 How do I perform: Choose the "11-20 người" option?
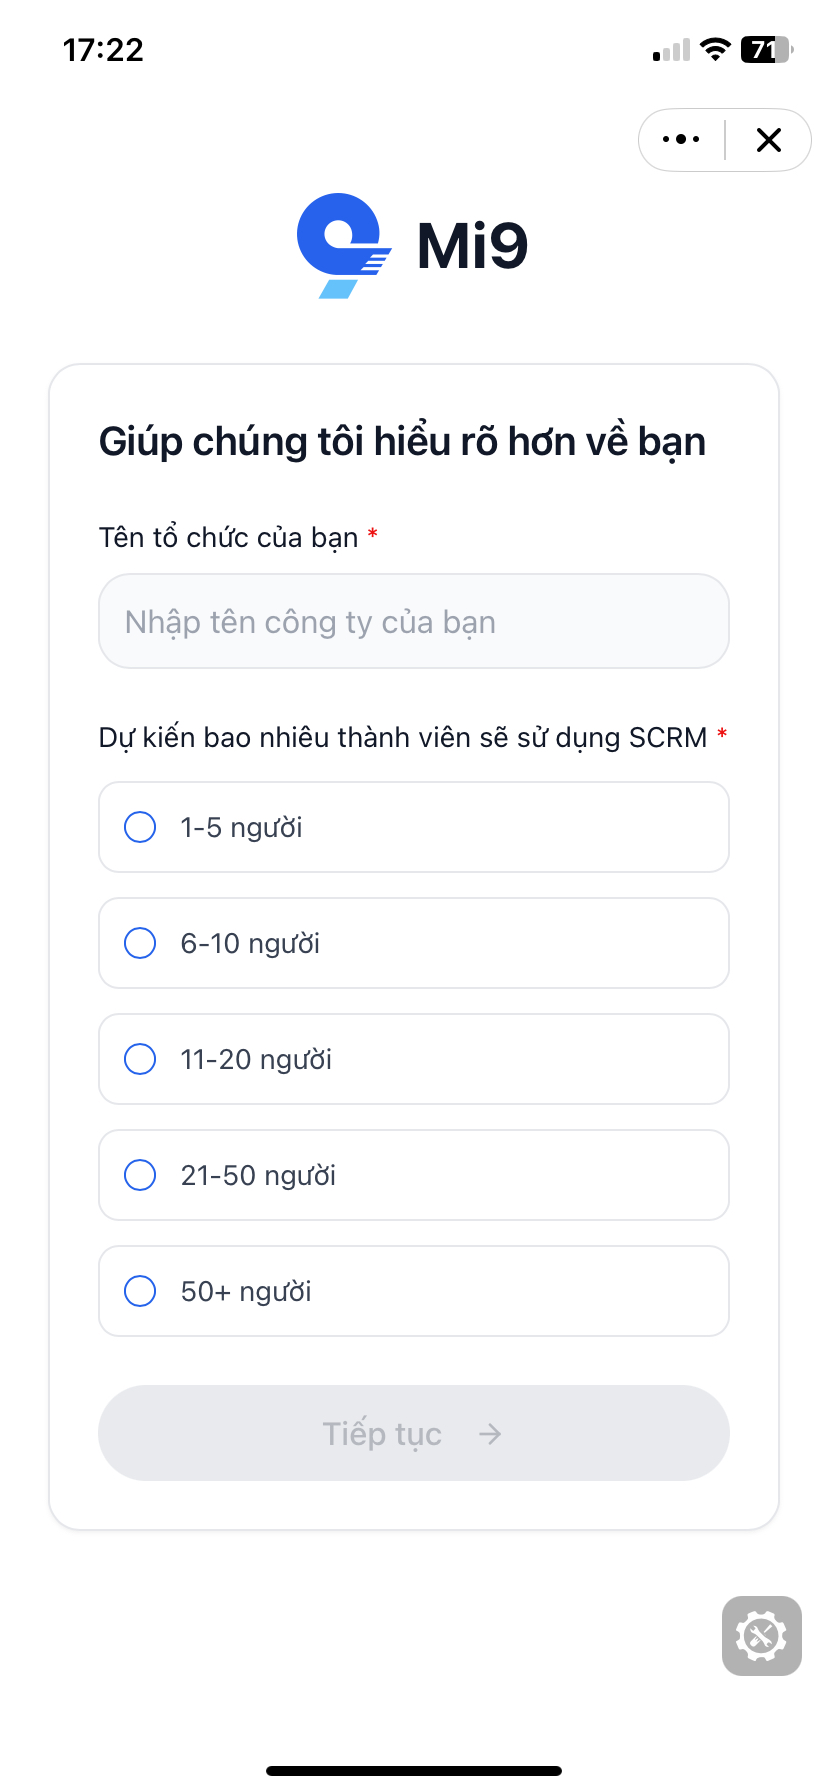[x=139, y=1059]
